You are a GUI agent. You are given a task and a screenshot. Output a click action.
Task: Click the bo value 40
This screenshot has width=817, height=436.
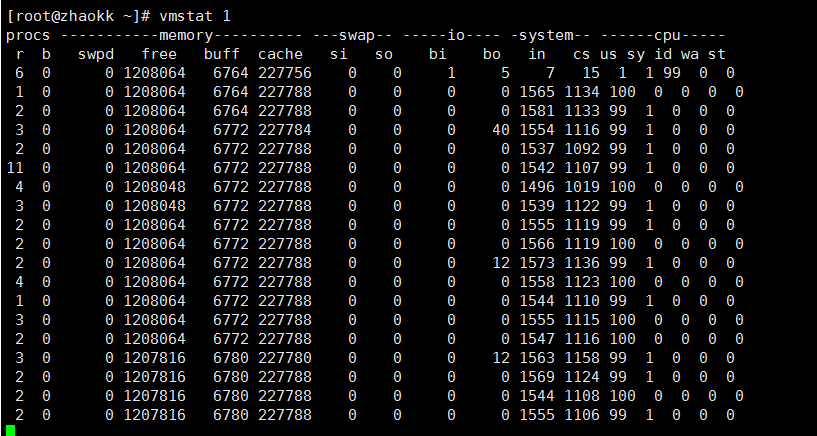coord(501,130)
